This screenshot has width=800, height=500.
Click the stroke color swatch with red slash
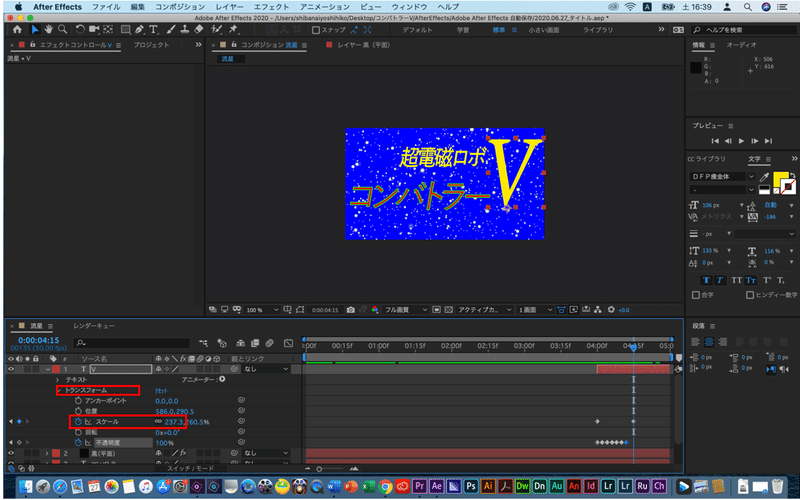point(789,187)
